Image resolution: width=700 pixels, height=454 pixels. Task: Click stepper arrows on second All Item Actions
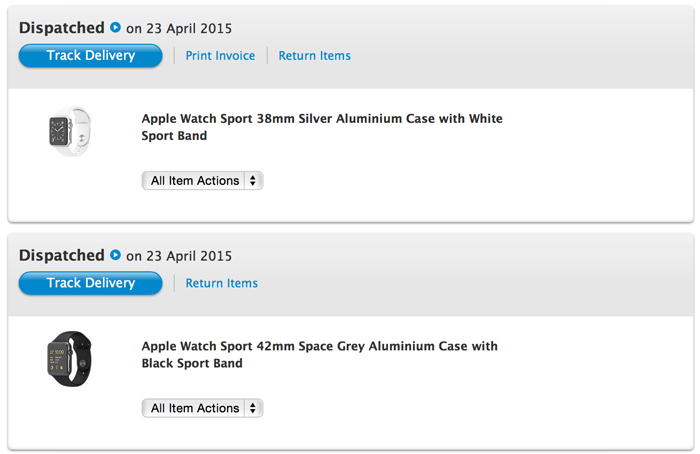coord(253,408)
